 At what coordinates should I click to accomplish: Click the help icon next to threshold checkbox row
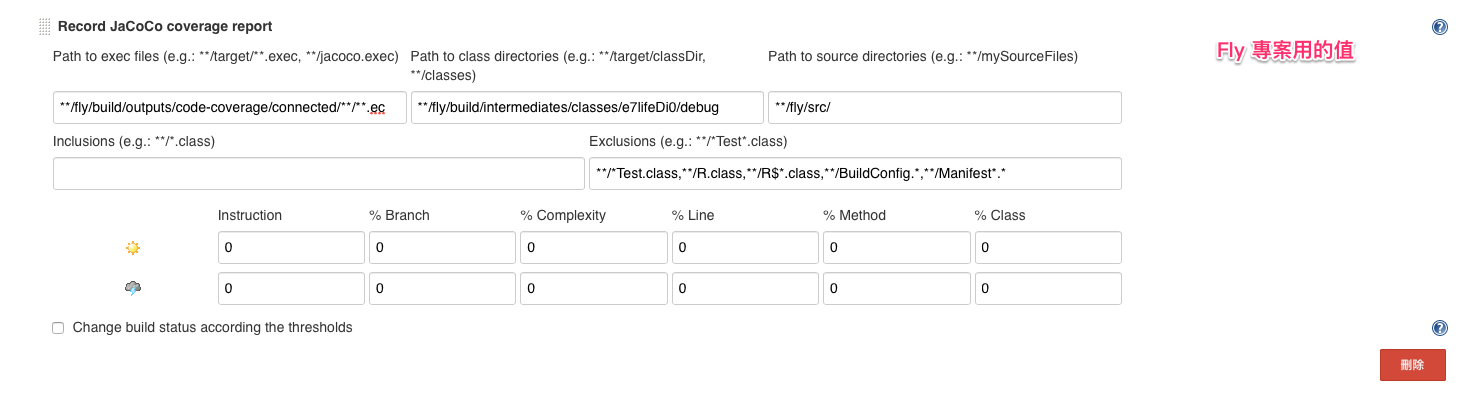[1439, 327]
